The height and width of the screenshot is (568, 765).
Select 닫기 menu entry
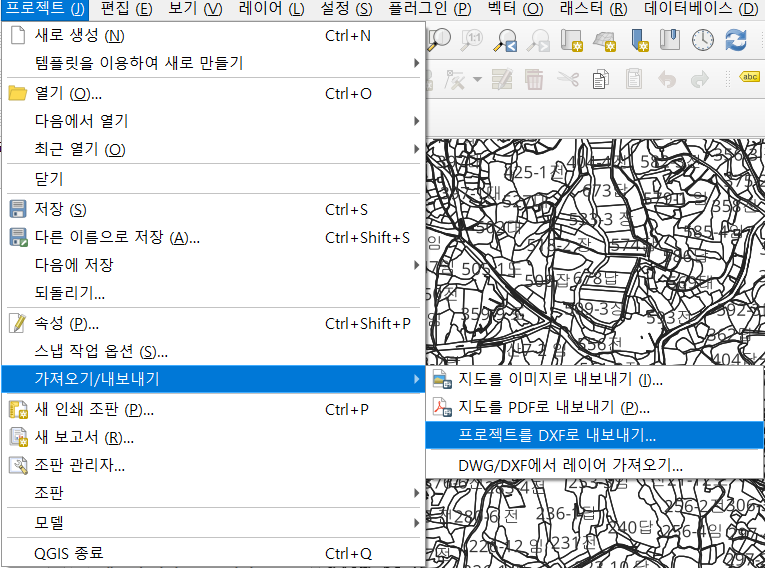pyautogui.click(x=214, y=179)
